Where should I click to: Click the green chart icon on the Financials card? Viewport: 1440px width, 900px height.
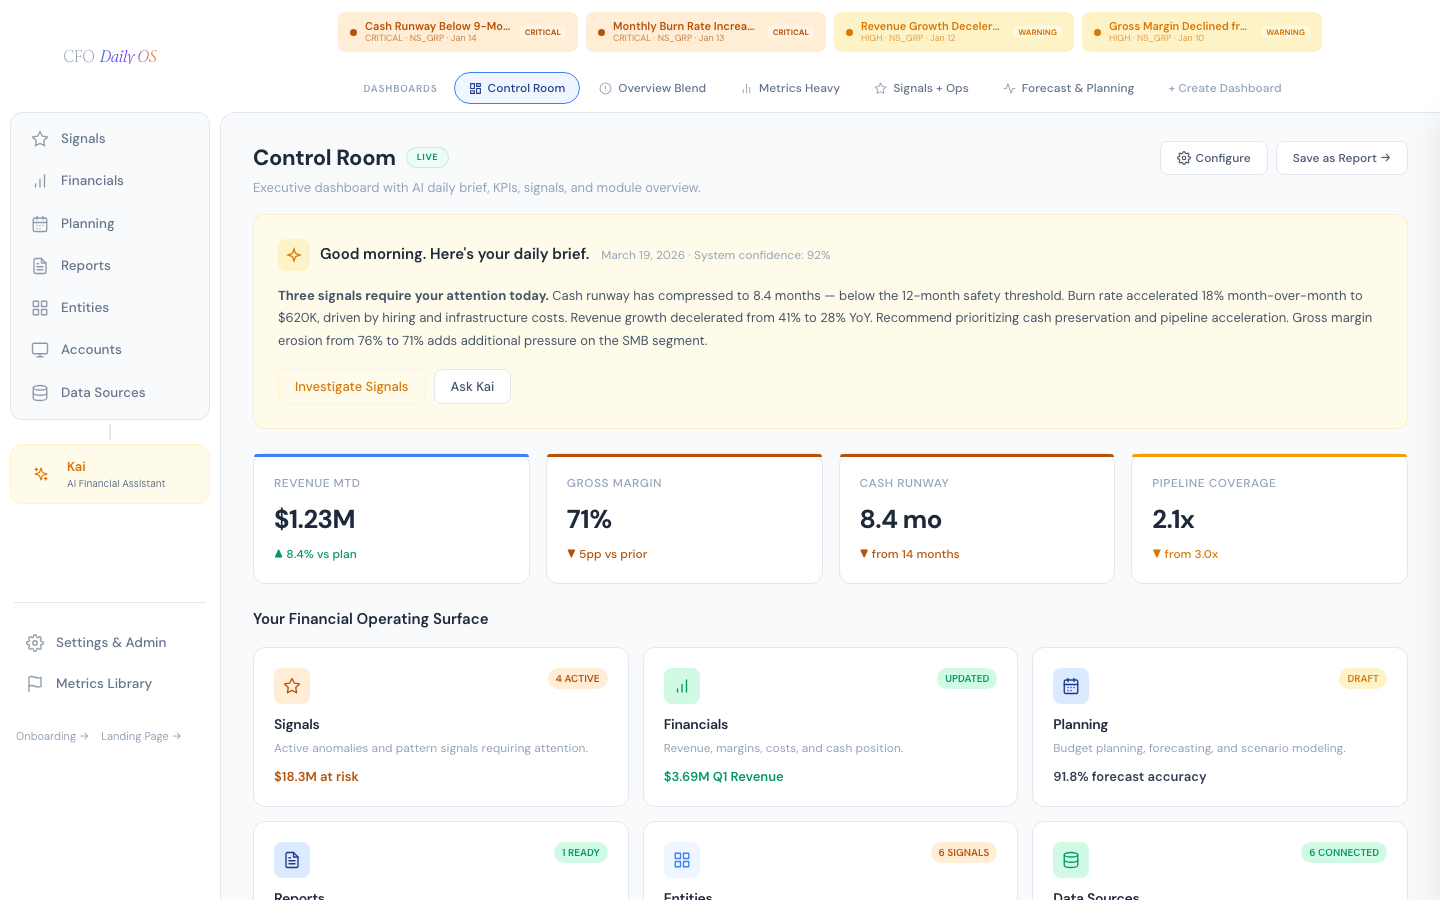coord(682,686)
